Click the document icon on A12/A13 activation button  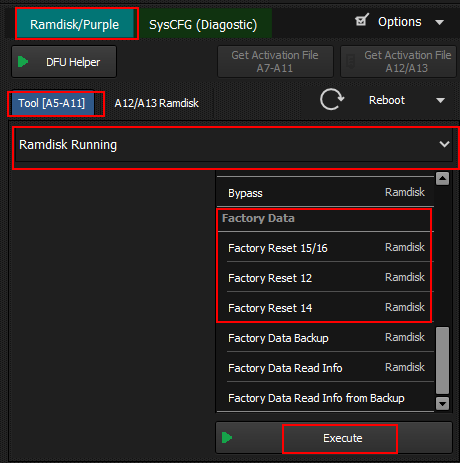point(350,62)
